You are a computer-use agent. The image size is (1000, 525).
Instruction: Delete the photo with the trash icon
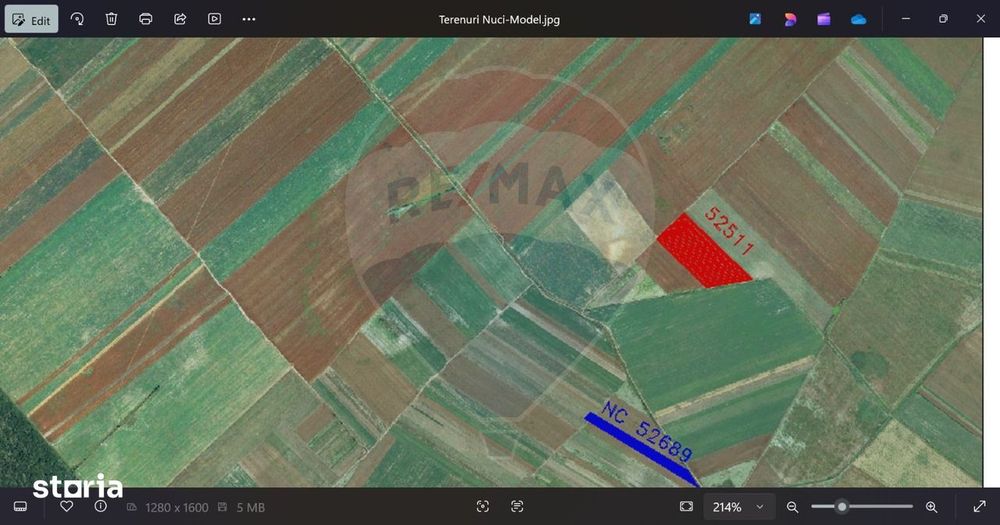tap(112, 19)
